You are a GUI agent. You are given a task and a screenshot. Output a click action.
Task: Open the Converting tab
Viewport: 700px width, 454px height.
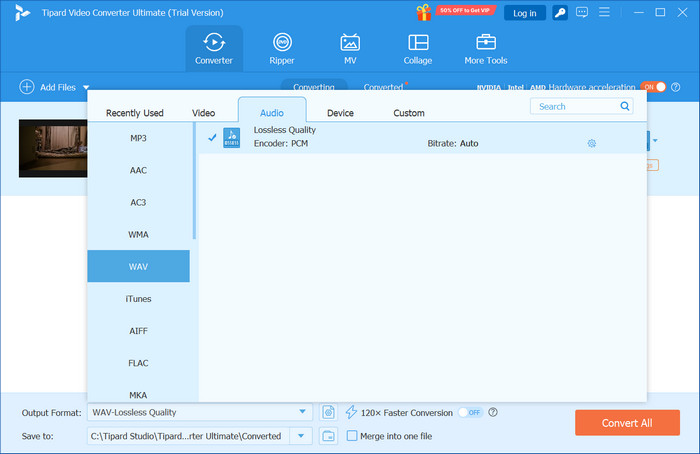[x=313, y=85]
